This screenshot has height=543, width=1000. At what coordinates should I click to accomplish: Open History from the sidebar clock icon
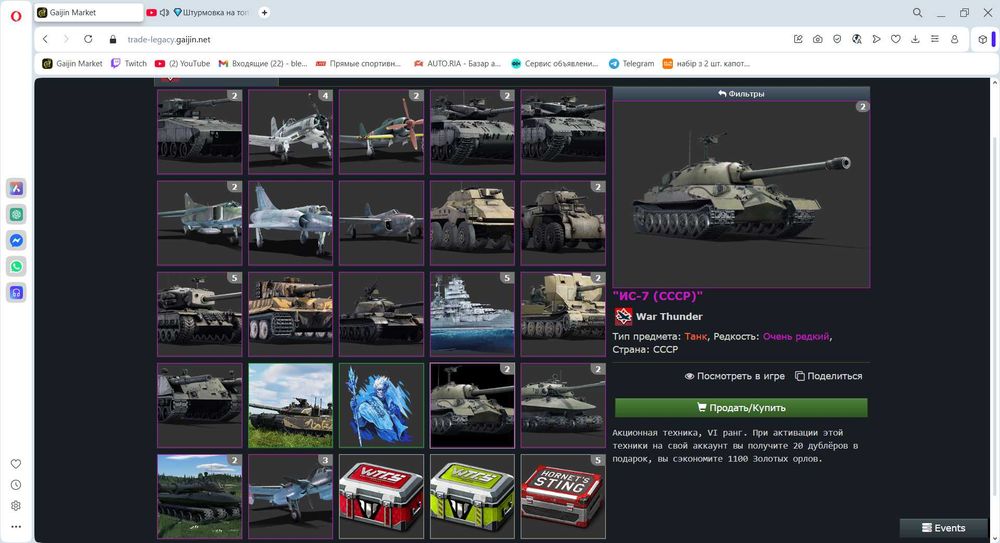click(x=16, y=485)
